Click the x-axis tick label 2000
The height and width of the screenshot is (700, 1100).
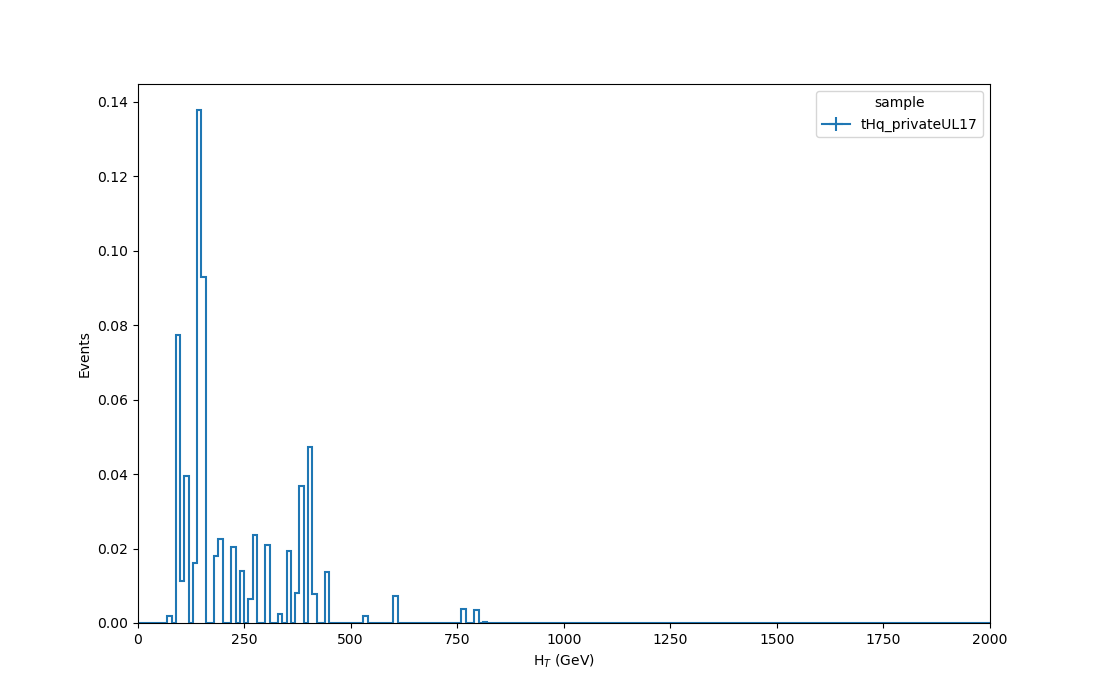coord(990,639)
